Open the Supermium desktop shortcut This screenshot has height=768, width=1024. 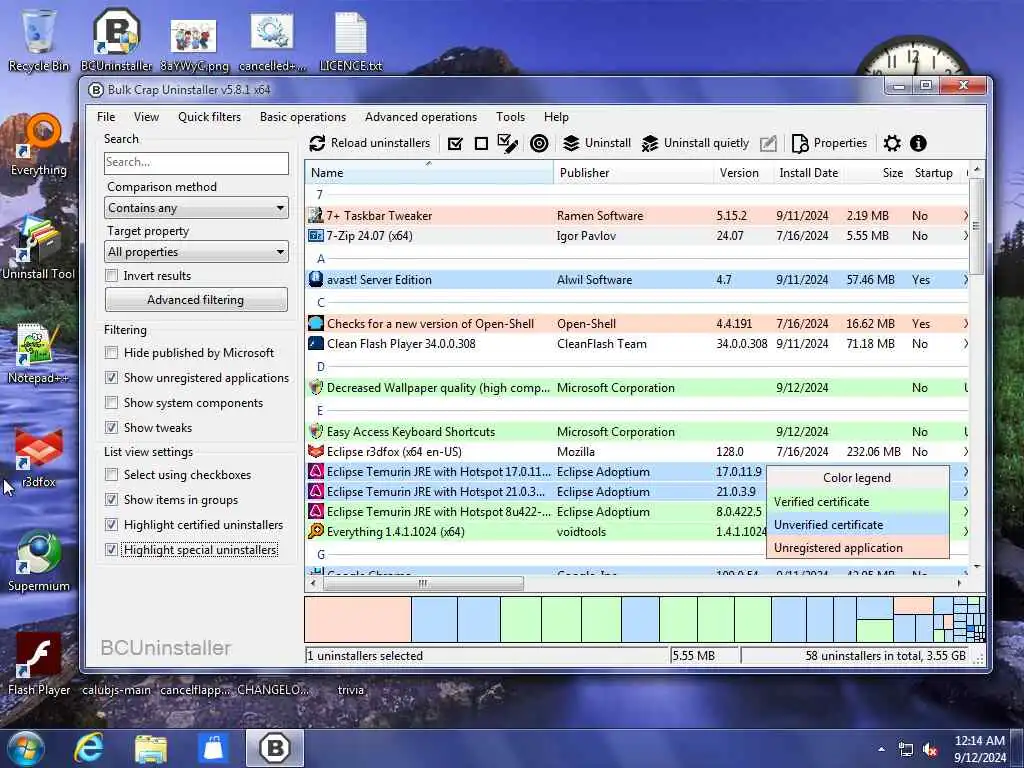39,560
